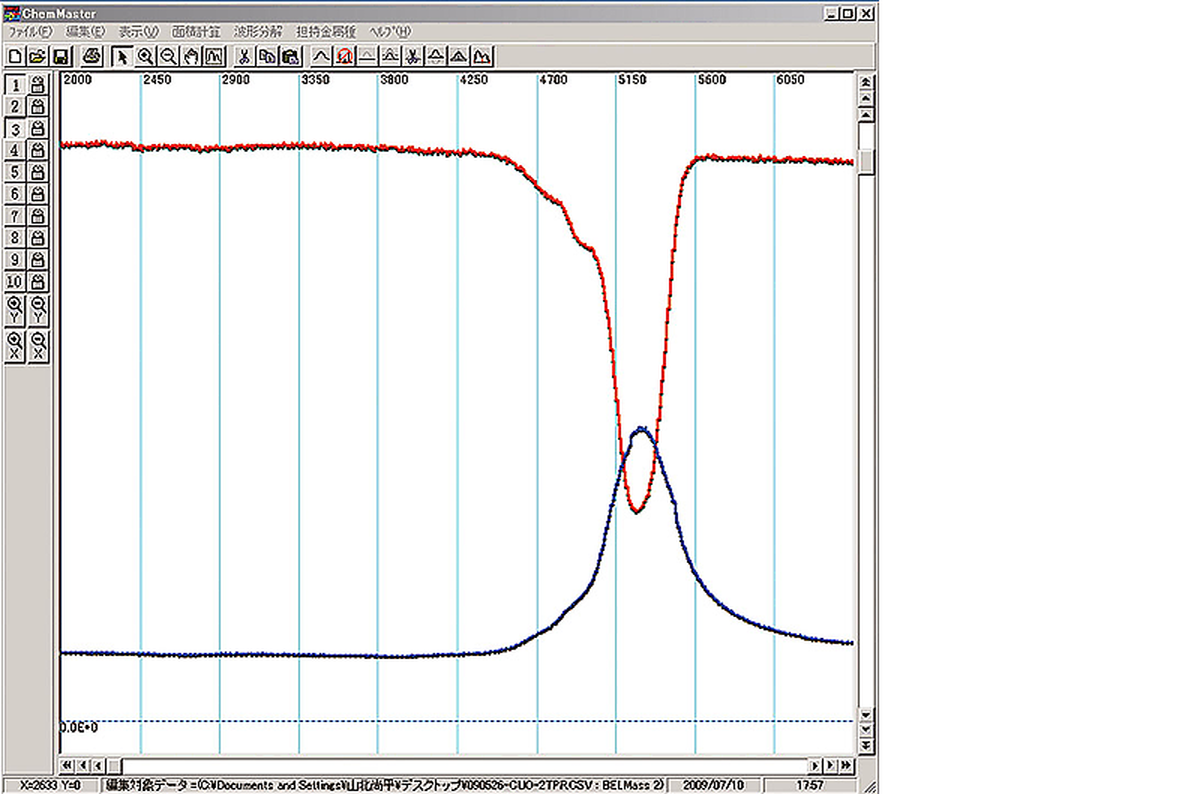Print the chart using printer icon

pyautogui.click(x=91, y=56)
